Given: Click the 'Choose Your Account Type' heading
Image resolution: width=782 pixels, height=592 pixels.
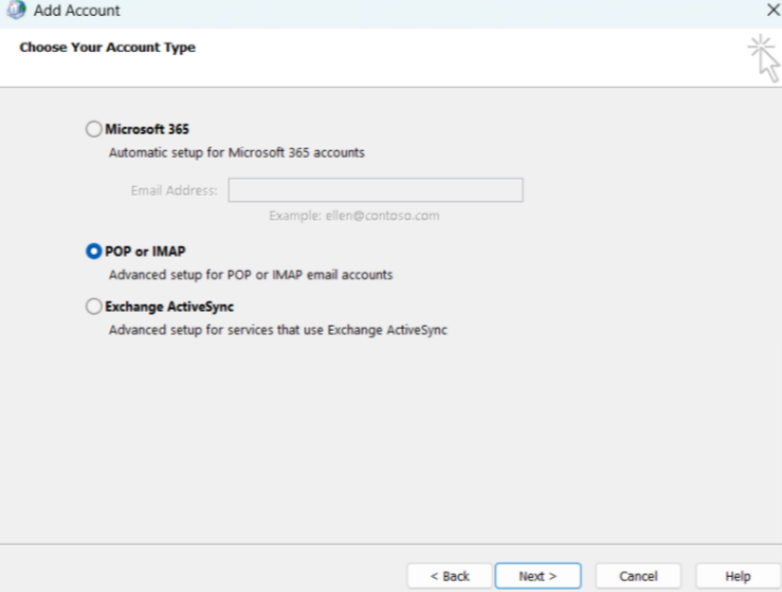Looking at the screenshot, I should [x=107, y=47].
